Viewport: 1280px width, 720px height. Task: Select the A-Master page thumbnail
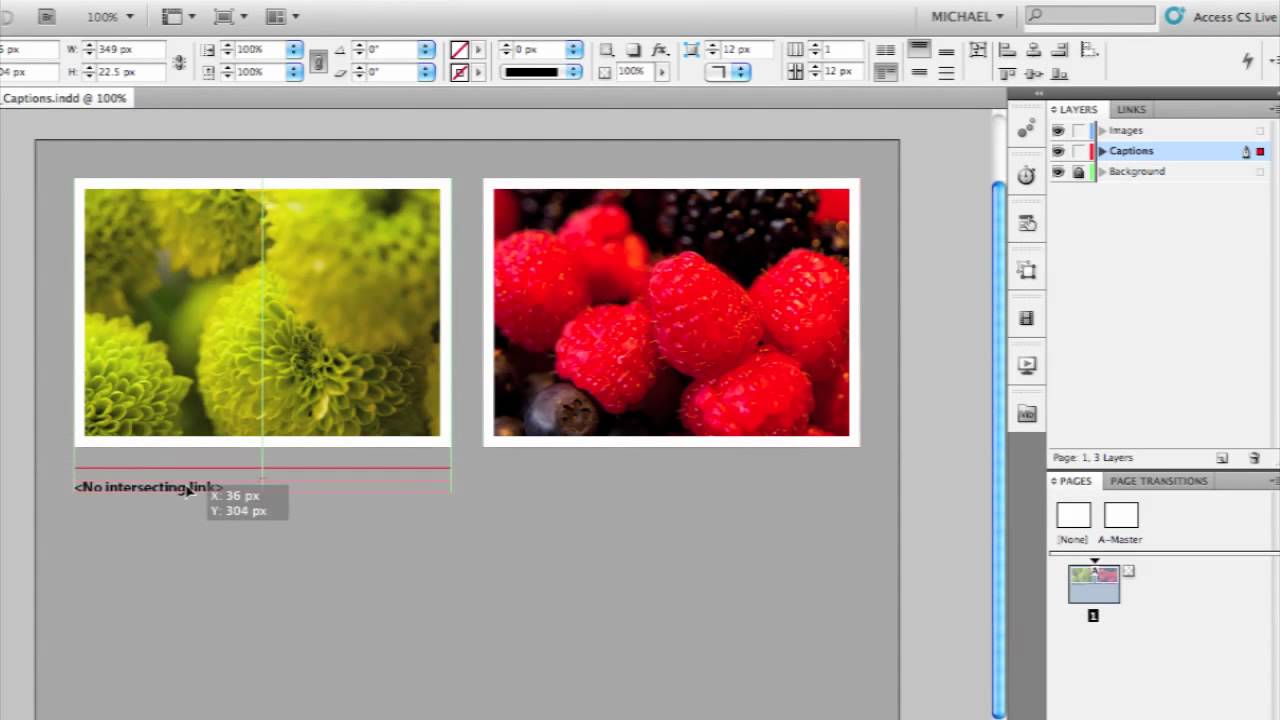1121,516
